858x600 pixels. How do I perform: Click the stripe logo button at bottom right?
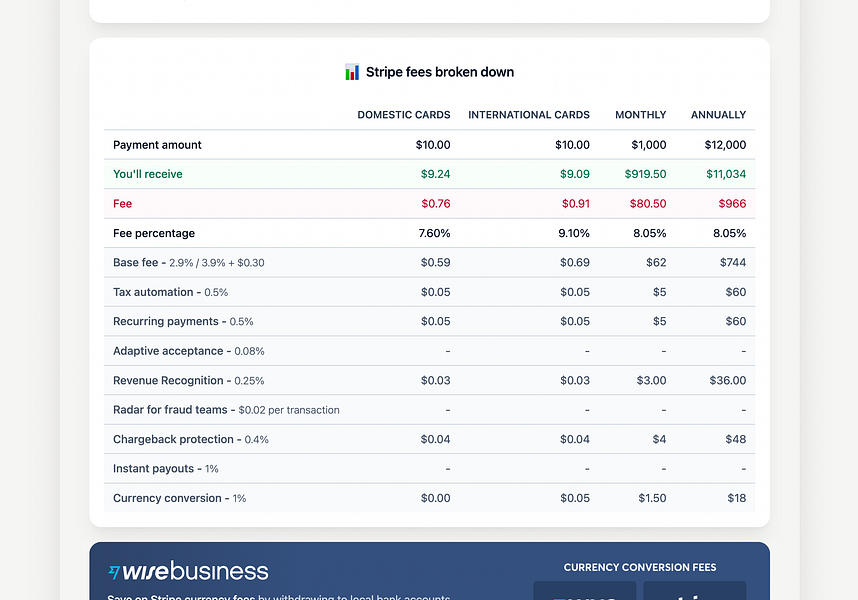tap(694, 594)
